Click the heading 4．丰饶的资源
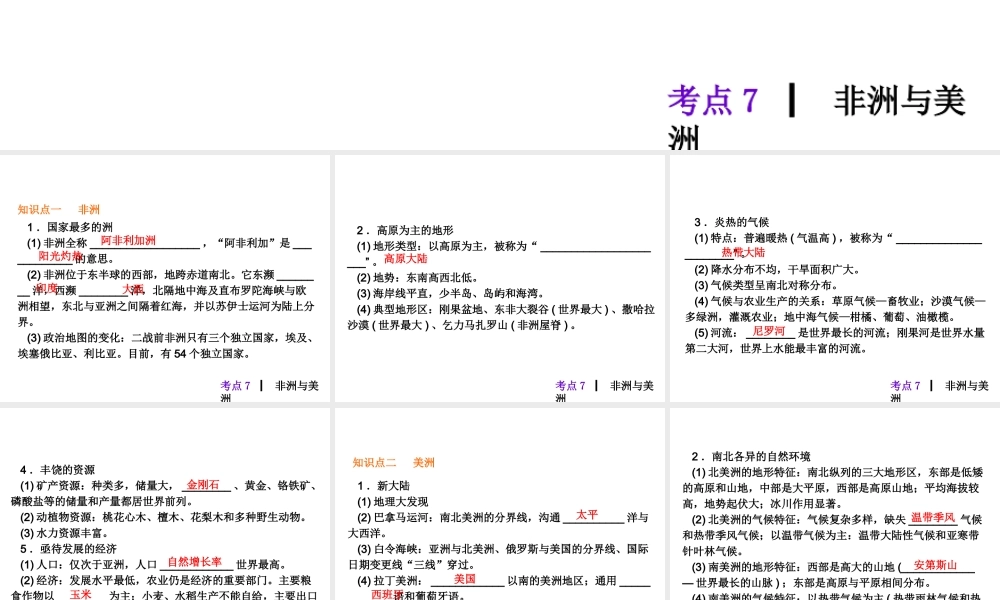1000x600 pixels. click(57, 469)
